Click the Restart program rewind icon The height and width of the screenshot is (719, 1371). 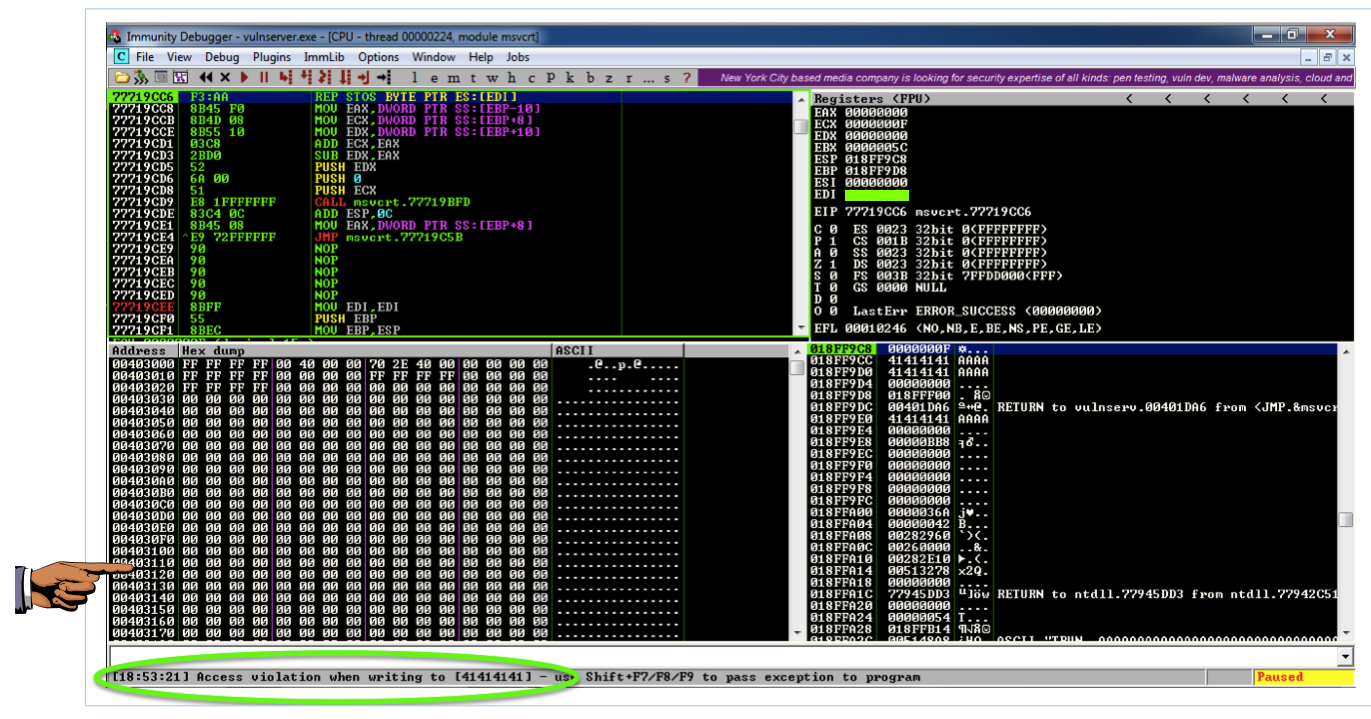(x=206, y=77)
